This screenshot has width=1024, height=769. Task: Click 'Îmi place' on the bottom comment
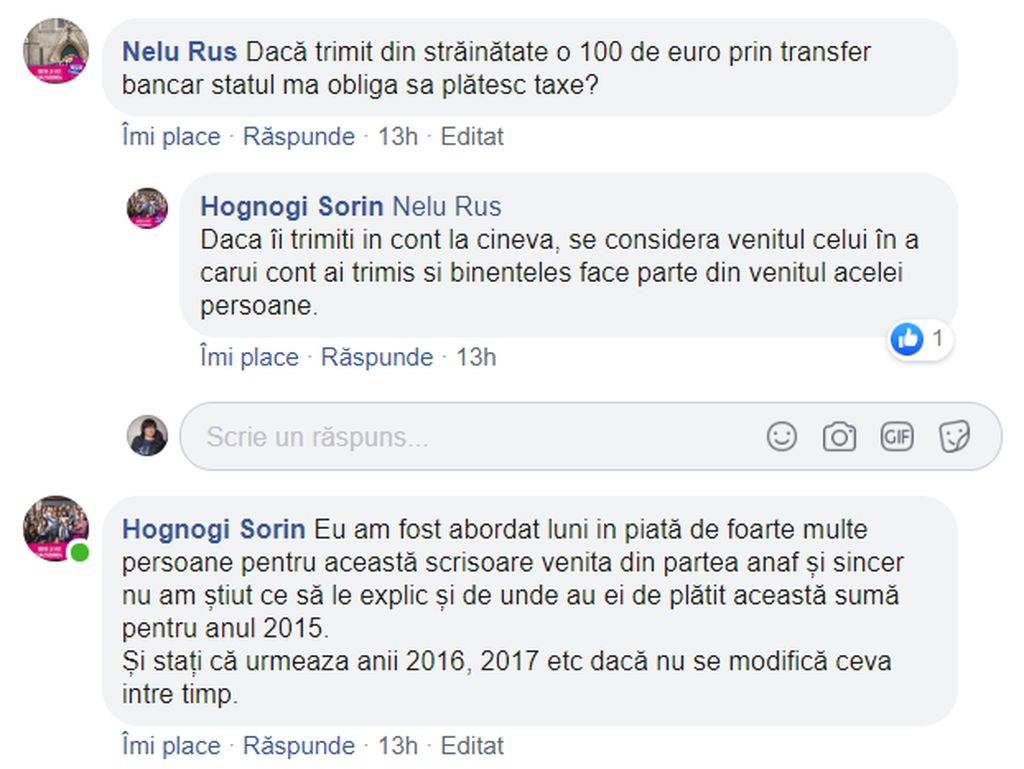(171, 746)
